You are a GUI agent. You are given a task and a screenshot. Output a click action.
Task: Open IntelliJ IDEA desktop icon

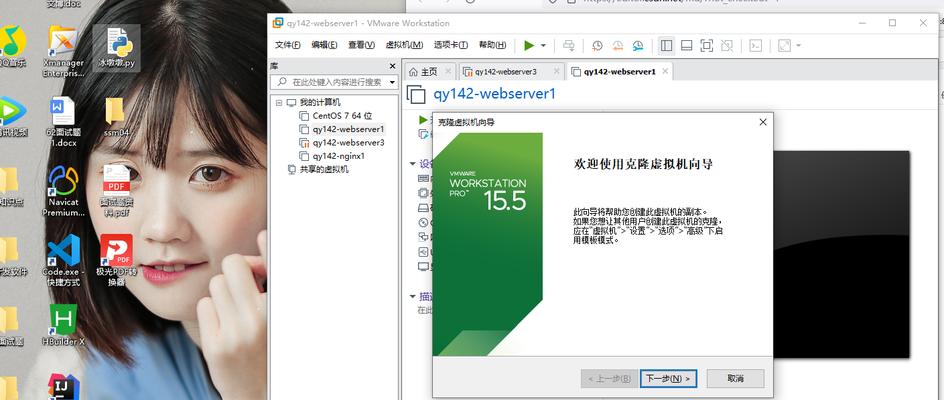tap(63, 386)
